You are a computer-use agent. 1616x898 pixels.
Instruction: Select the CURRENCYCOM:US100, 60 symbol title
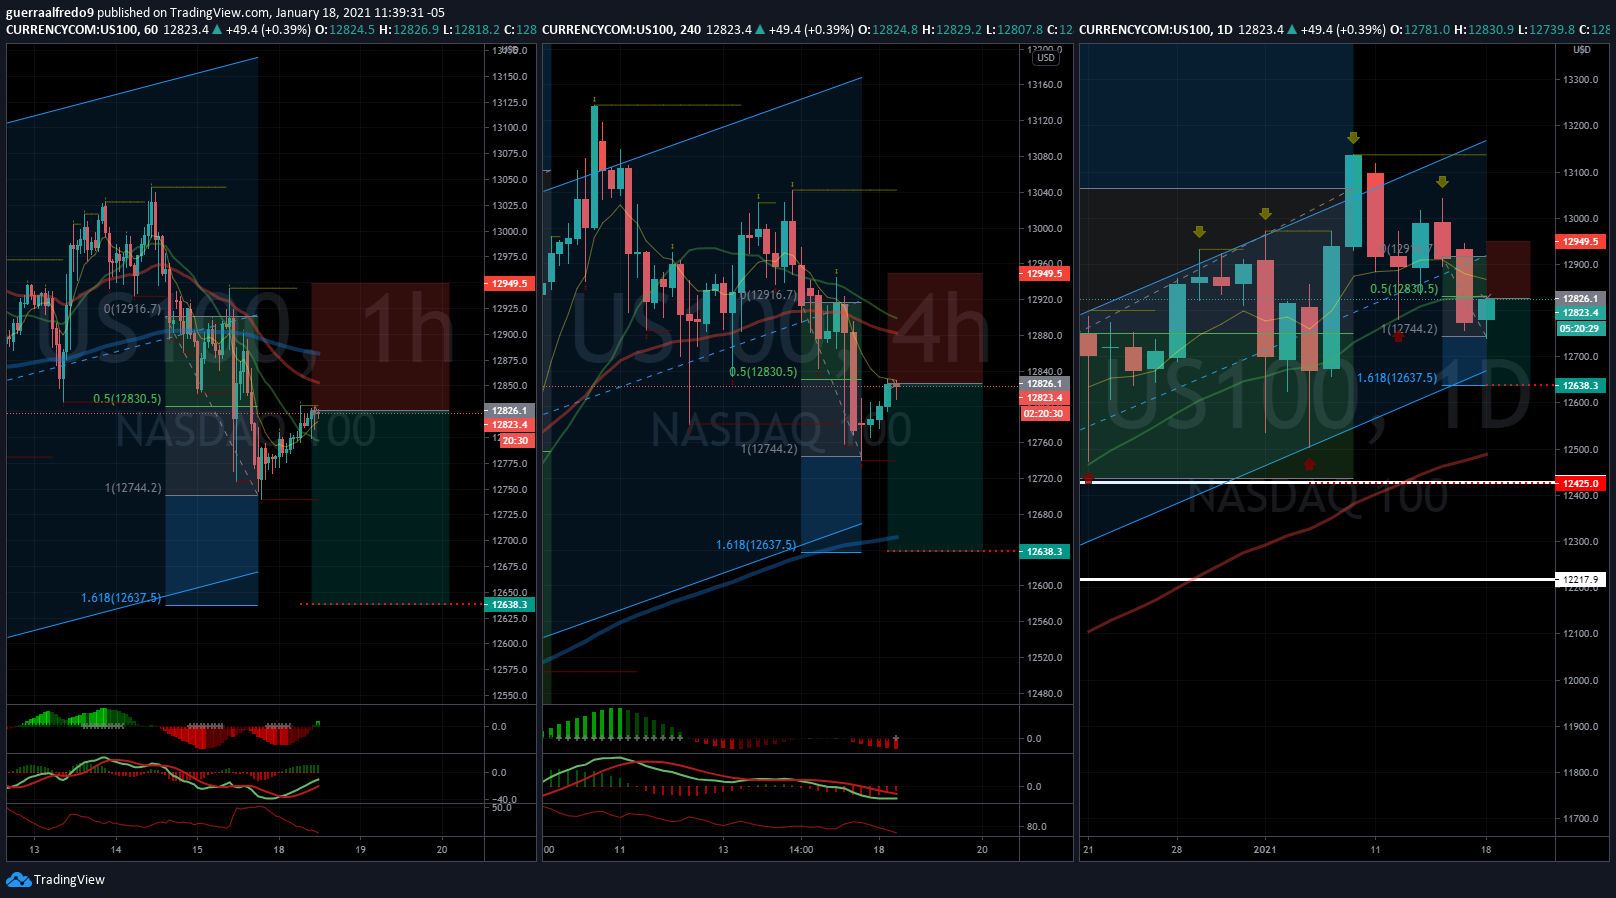coord(82,29)
